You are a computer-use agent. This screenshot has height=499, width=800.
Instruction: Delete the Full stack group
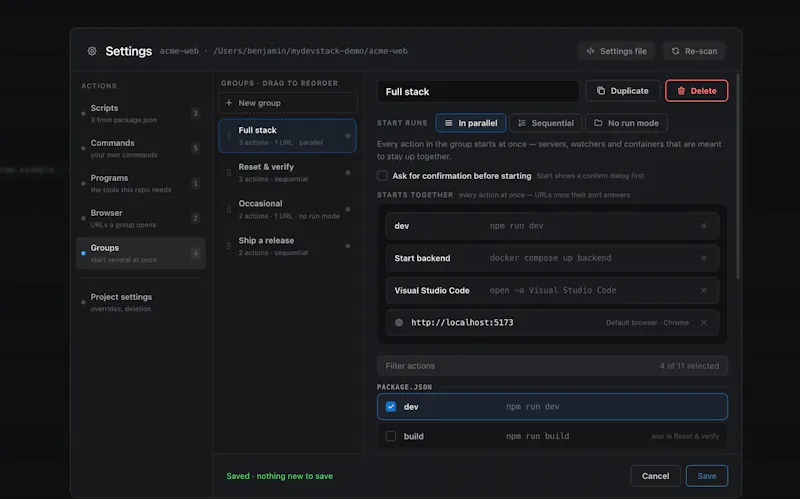[696, 91]
